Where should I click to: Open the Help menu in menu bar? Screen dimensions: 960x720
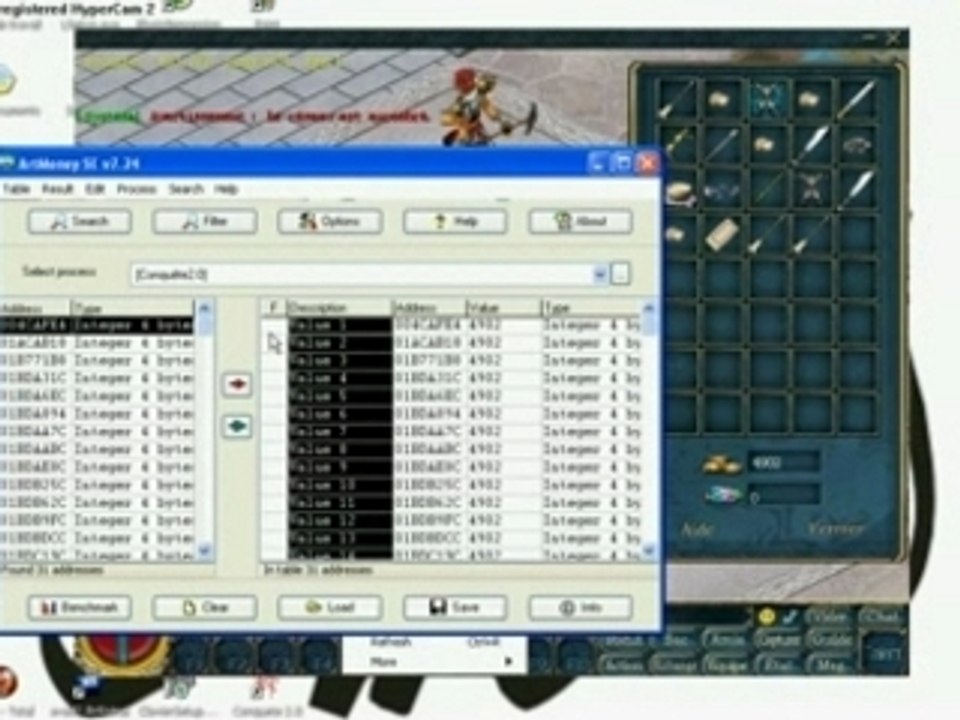226,189
